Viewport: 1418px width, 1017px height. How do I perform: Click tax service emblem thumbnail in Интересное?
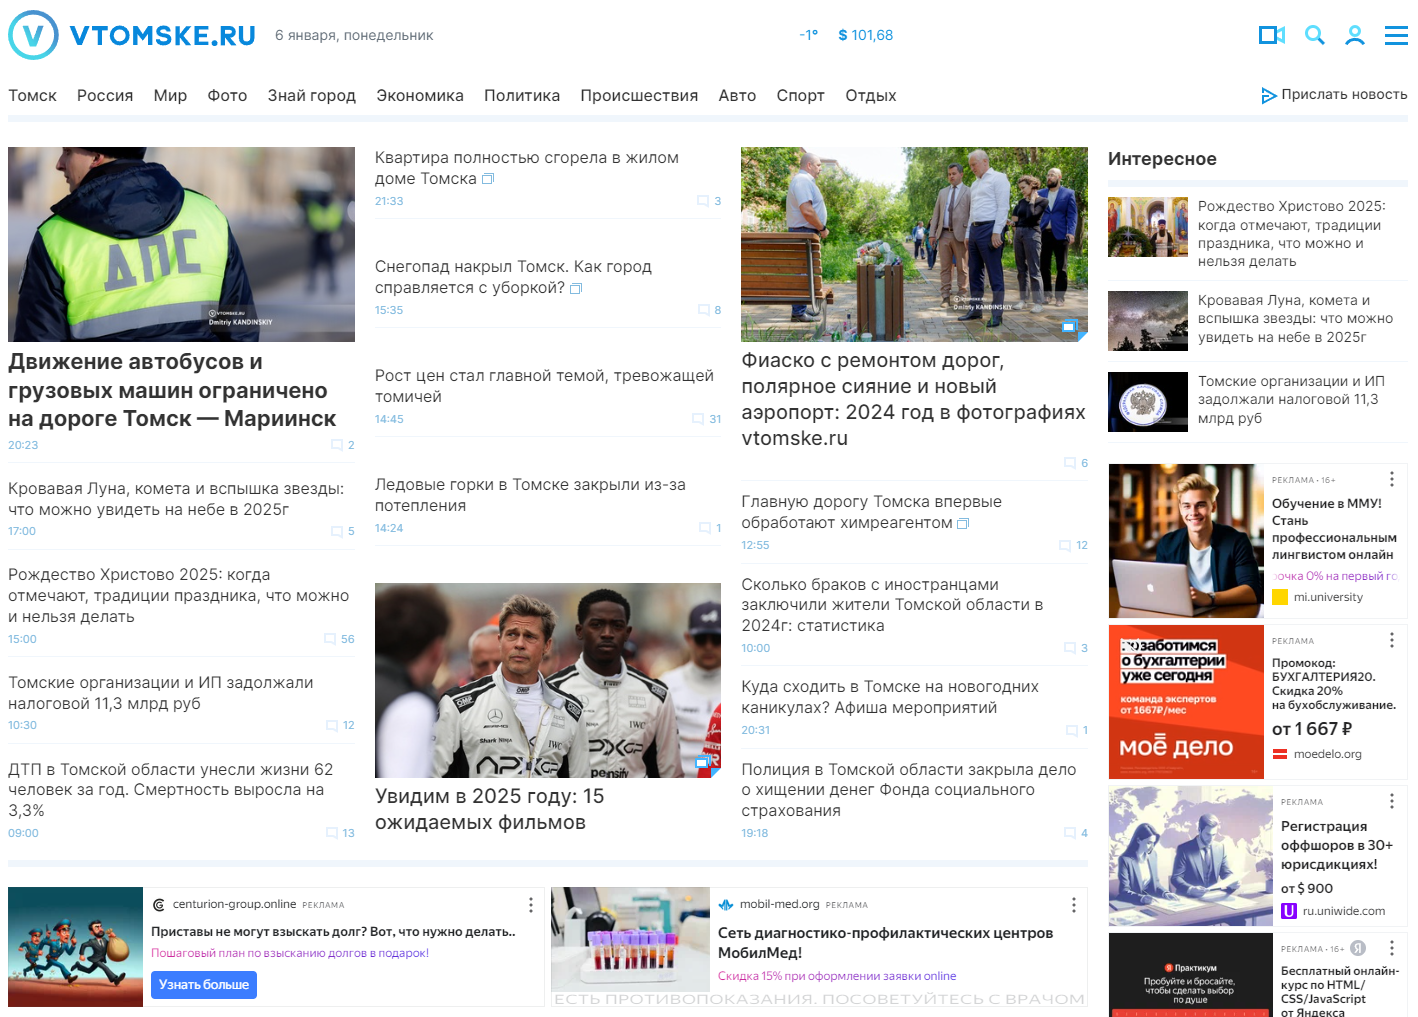coord(1148,402)
